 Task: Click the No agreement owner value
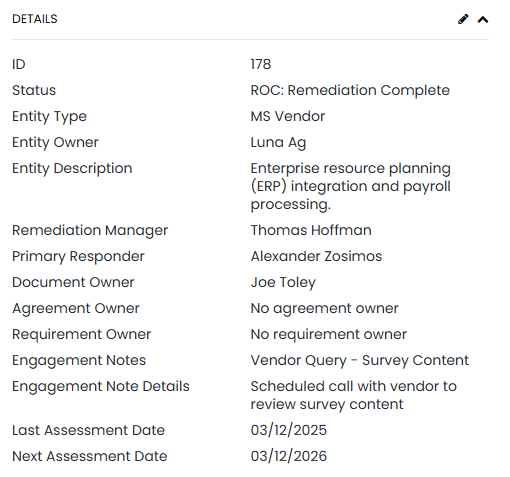click(x=324, y=308)
